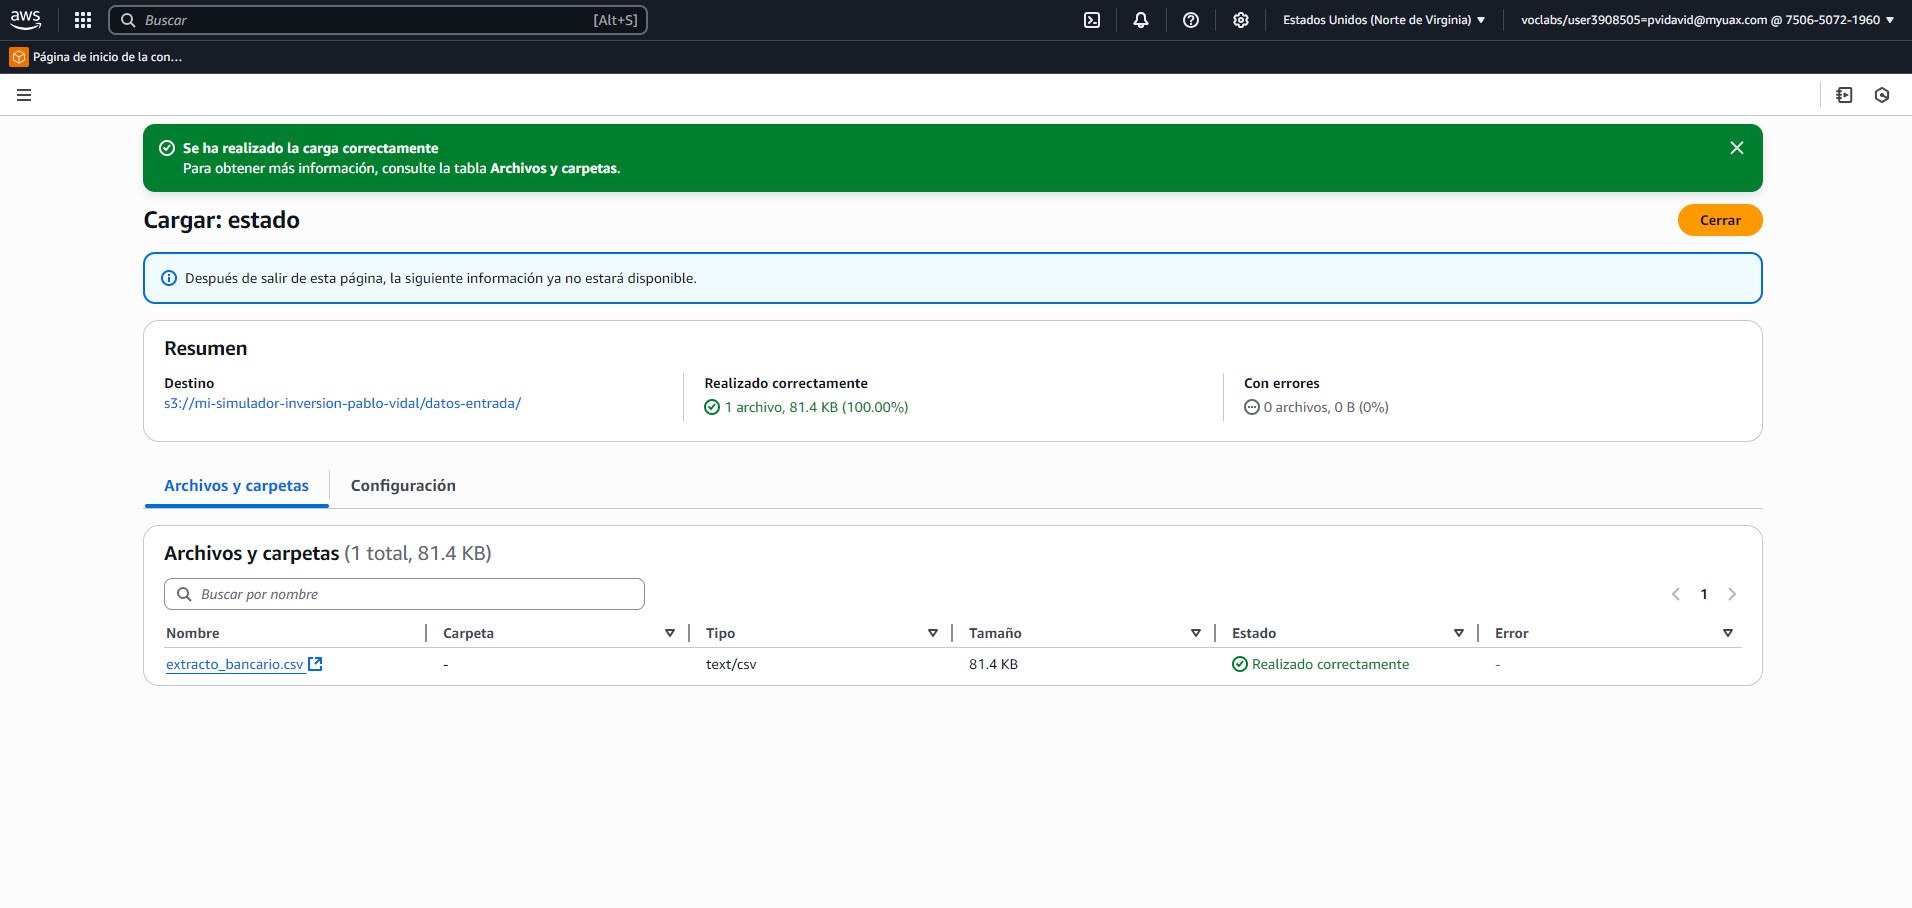Switch to Archivos y carpetas tab

click(x=236, y=486)
